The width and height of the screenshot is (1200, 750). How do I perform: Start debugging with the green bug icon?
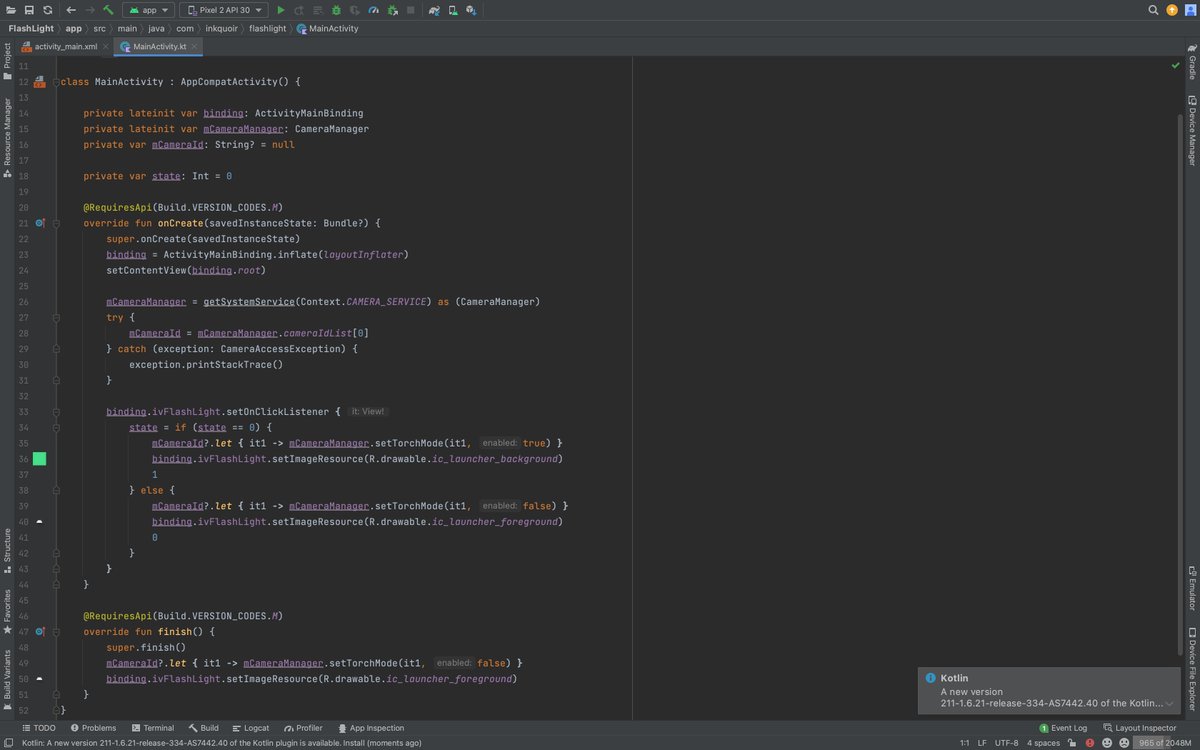coord(336,10)
